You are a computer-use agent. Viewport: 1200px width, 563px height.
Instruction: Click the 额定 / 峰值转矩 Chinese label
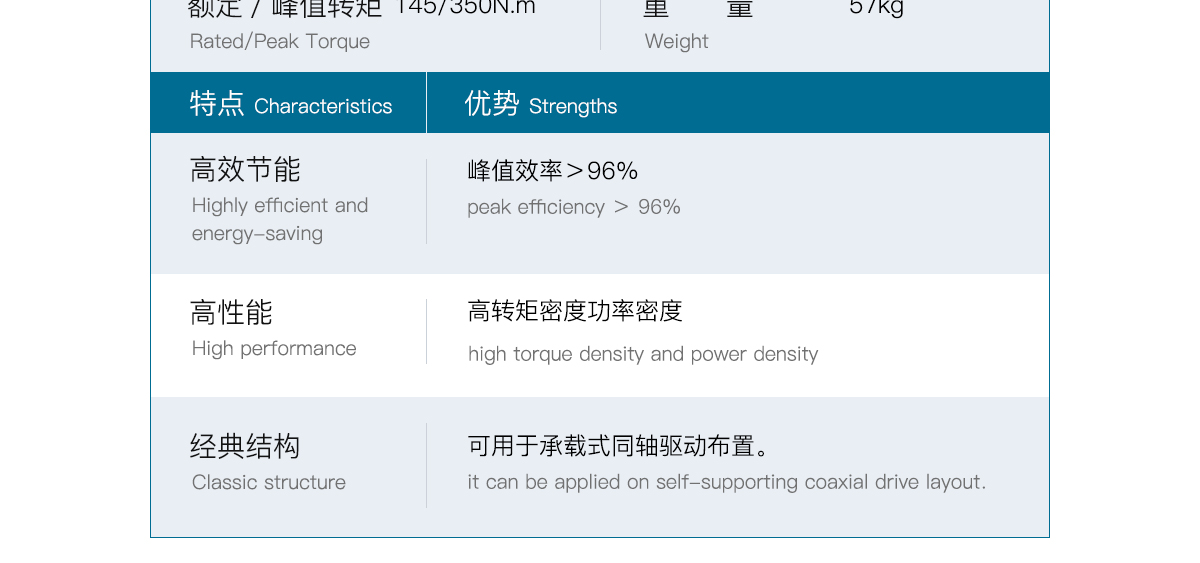point(285,9)
